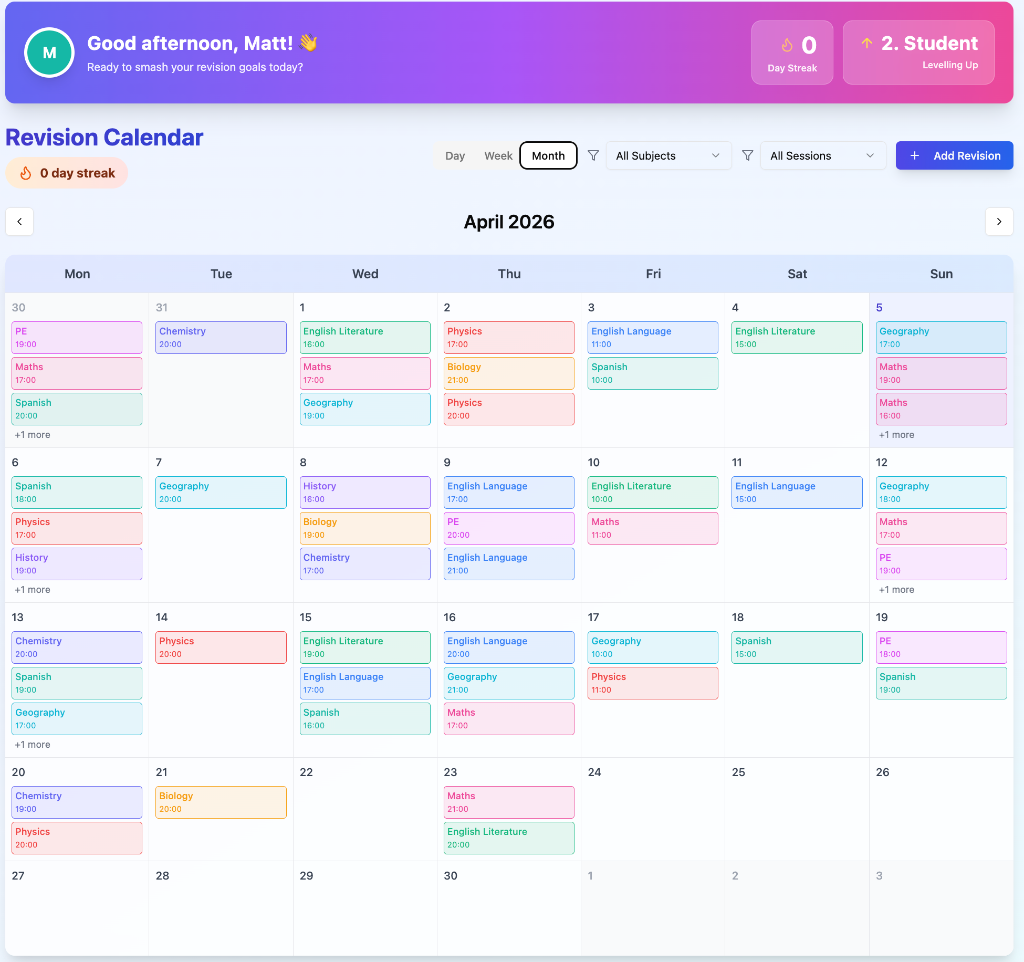1024x962 pixels.
Task: Open English Literature 18:00 on April 1
Action: (x=365, y=338)
